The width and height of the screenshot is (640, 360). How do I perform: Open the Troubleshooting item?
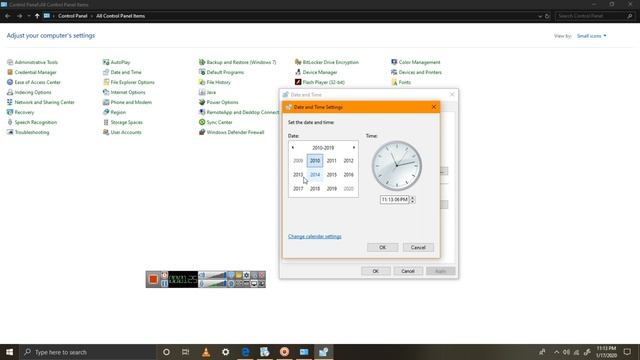[28, 132]
